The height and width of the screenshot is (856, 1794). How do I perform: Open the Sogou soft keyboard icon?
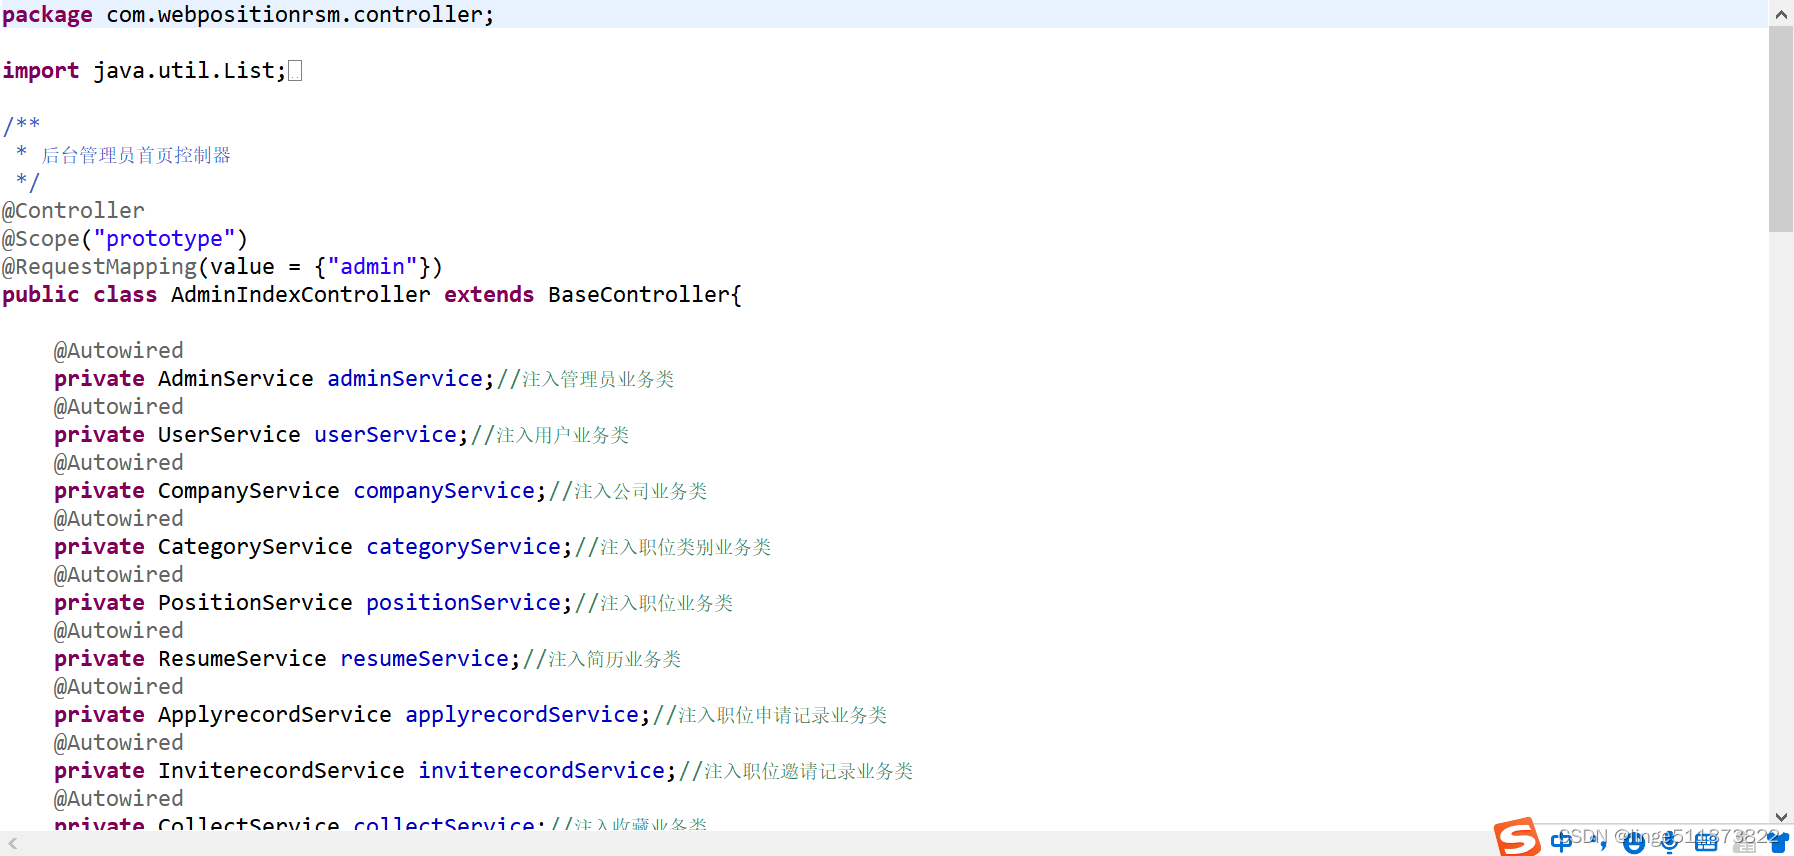[x=1706, y=843]
